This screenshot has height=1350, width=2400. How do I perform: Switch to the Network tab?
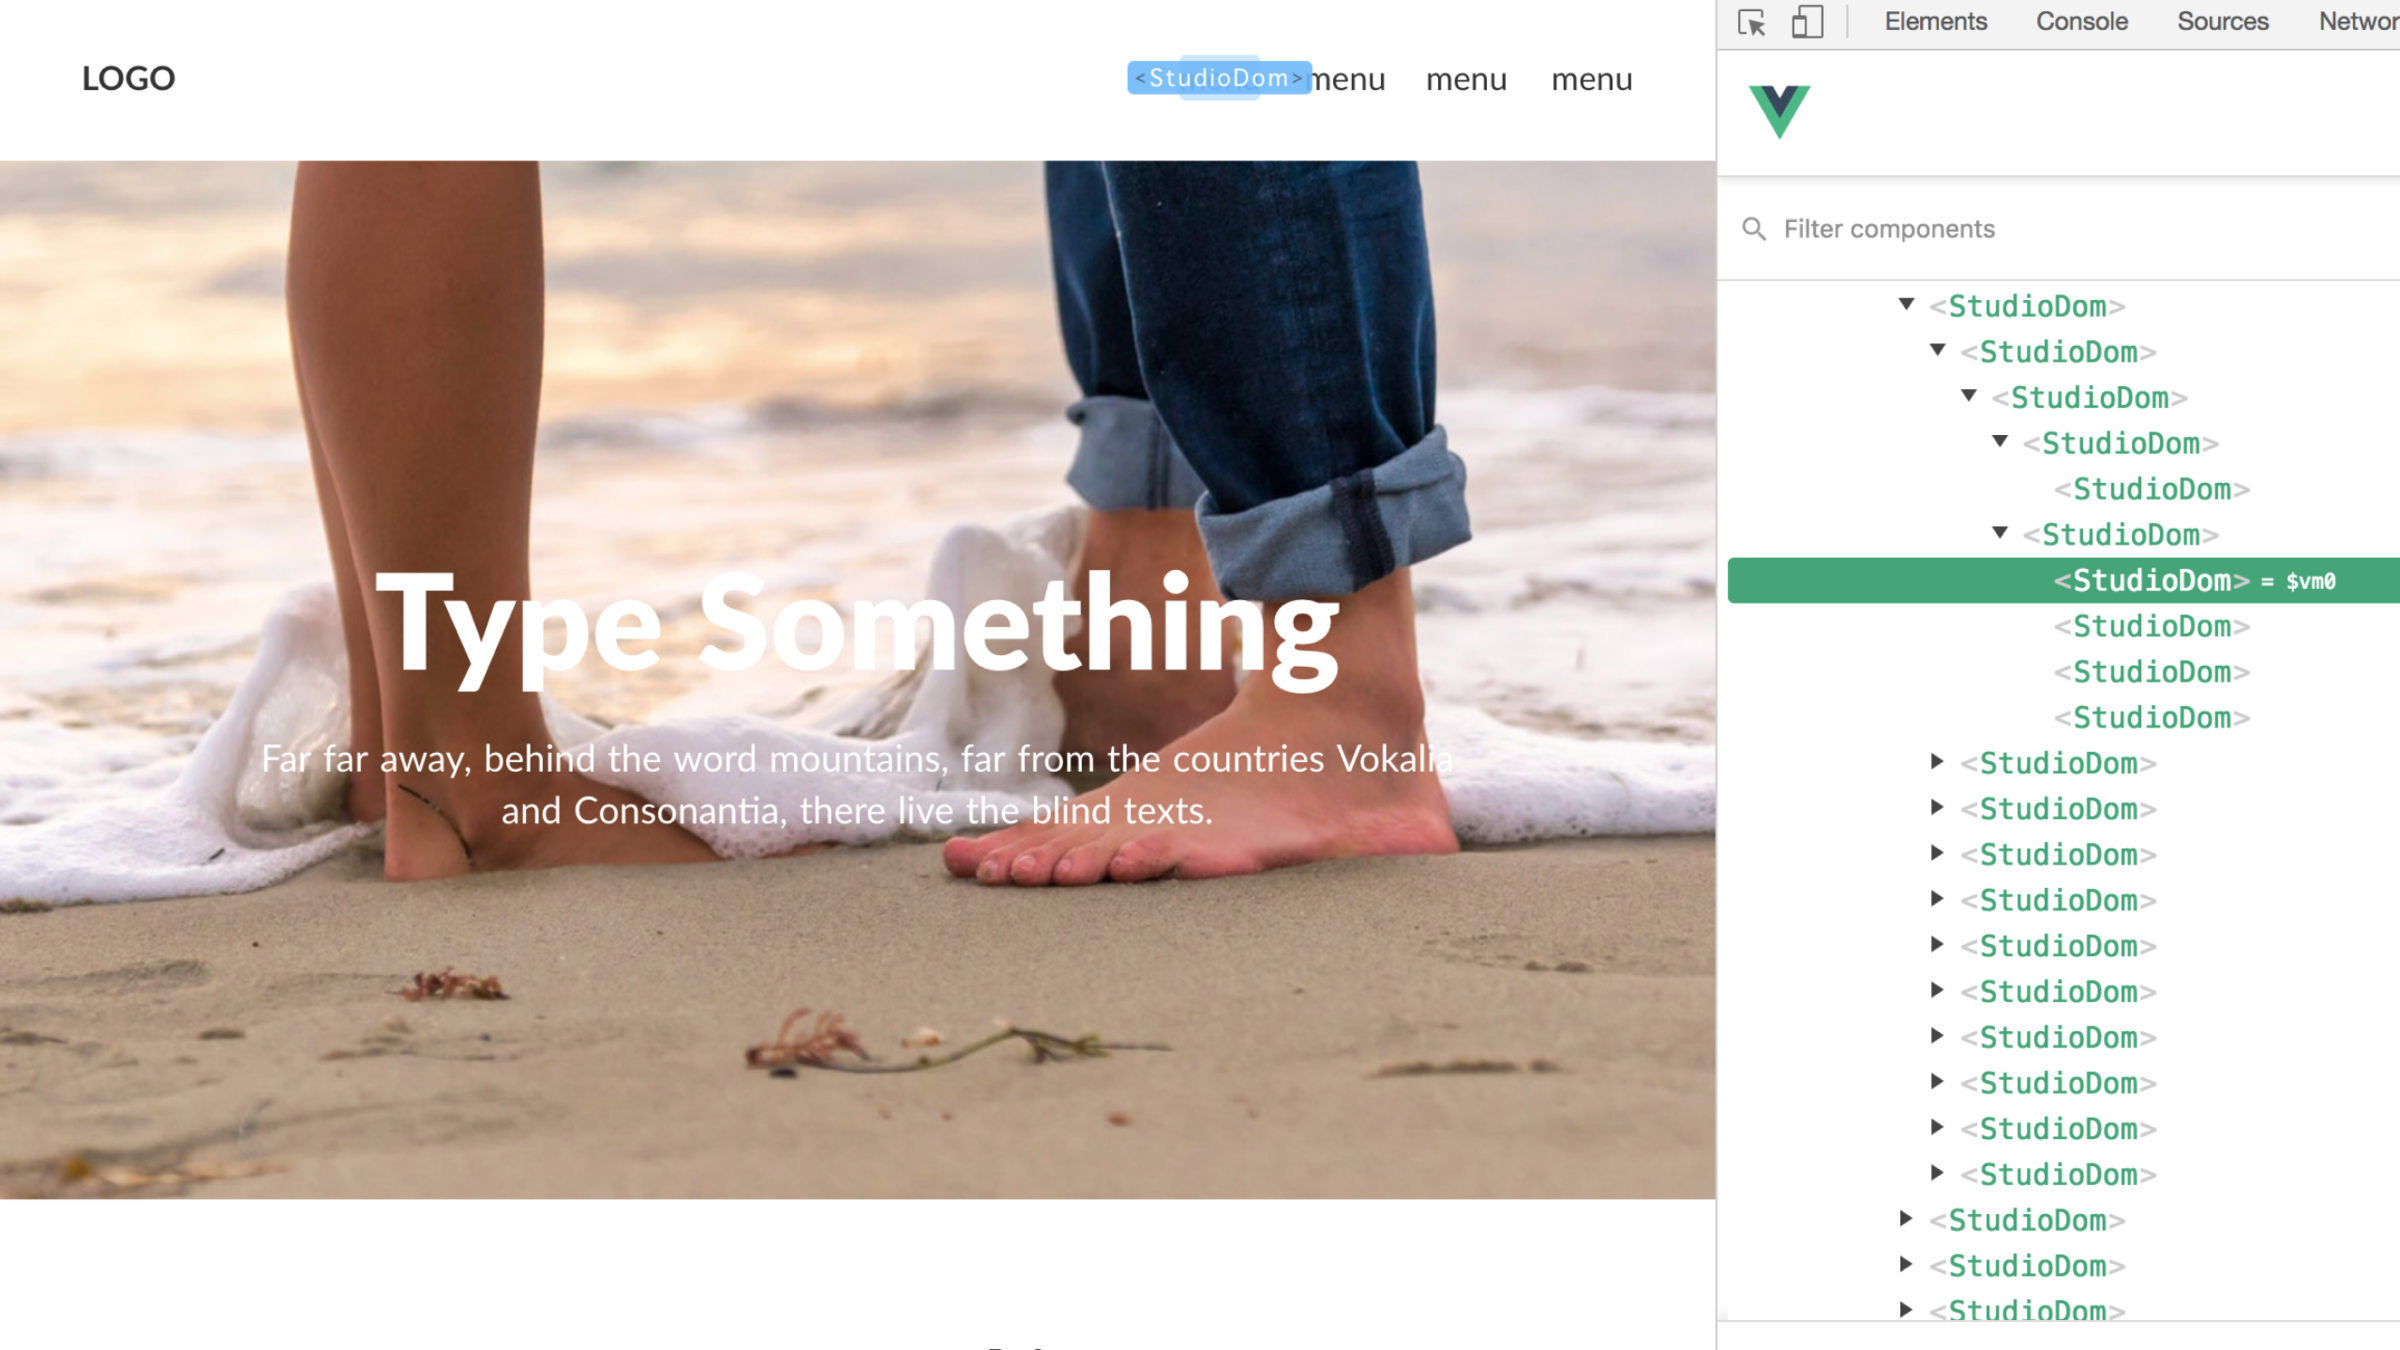pos(2358,22)
